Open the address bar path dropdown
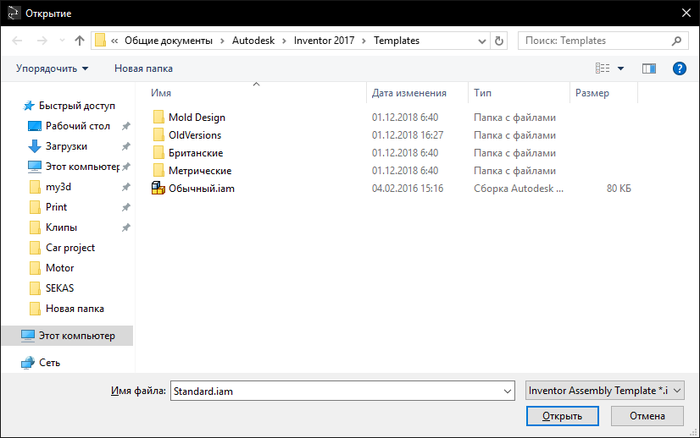 pyautogui.click(x=482, y=41)
